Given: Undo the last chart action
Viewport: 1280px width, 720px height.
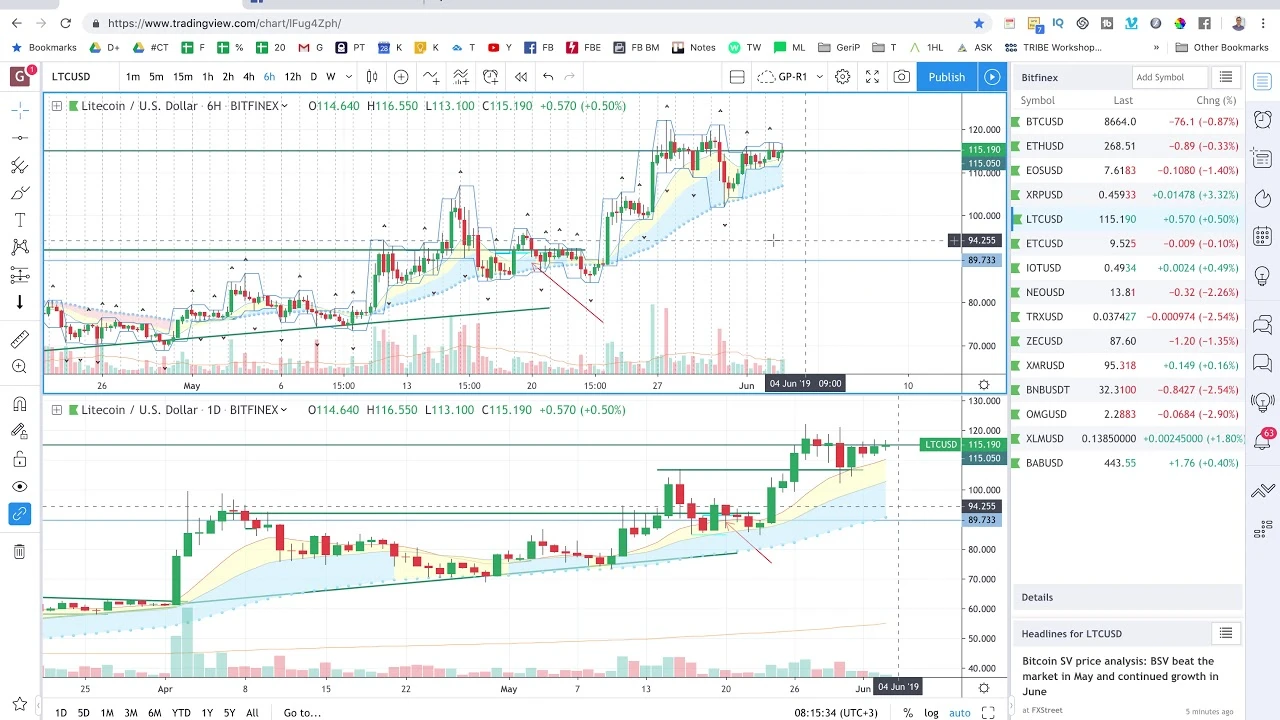Looking at the screenshot, I should [x=548, y=77].
